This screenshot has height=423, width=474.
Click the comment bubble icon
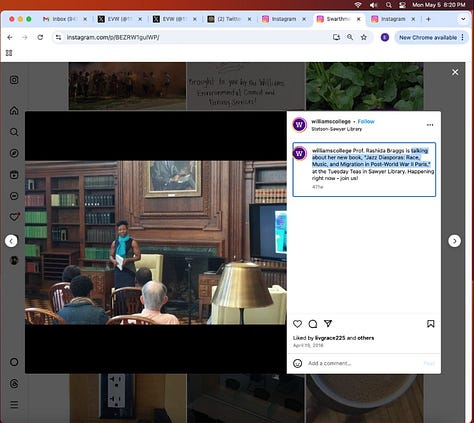(313, 324)
